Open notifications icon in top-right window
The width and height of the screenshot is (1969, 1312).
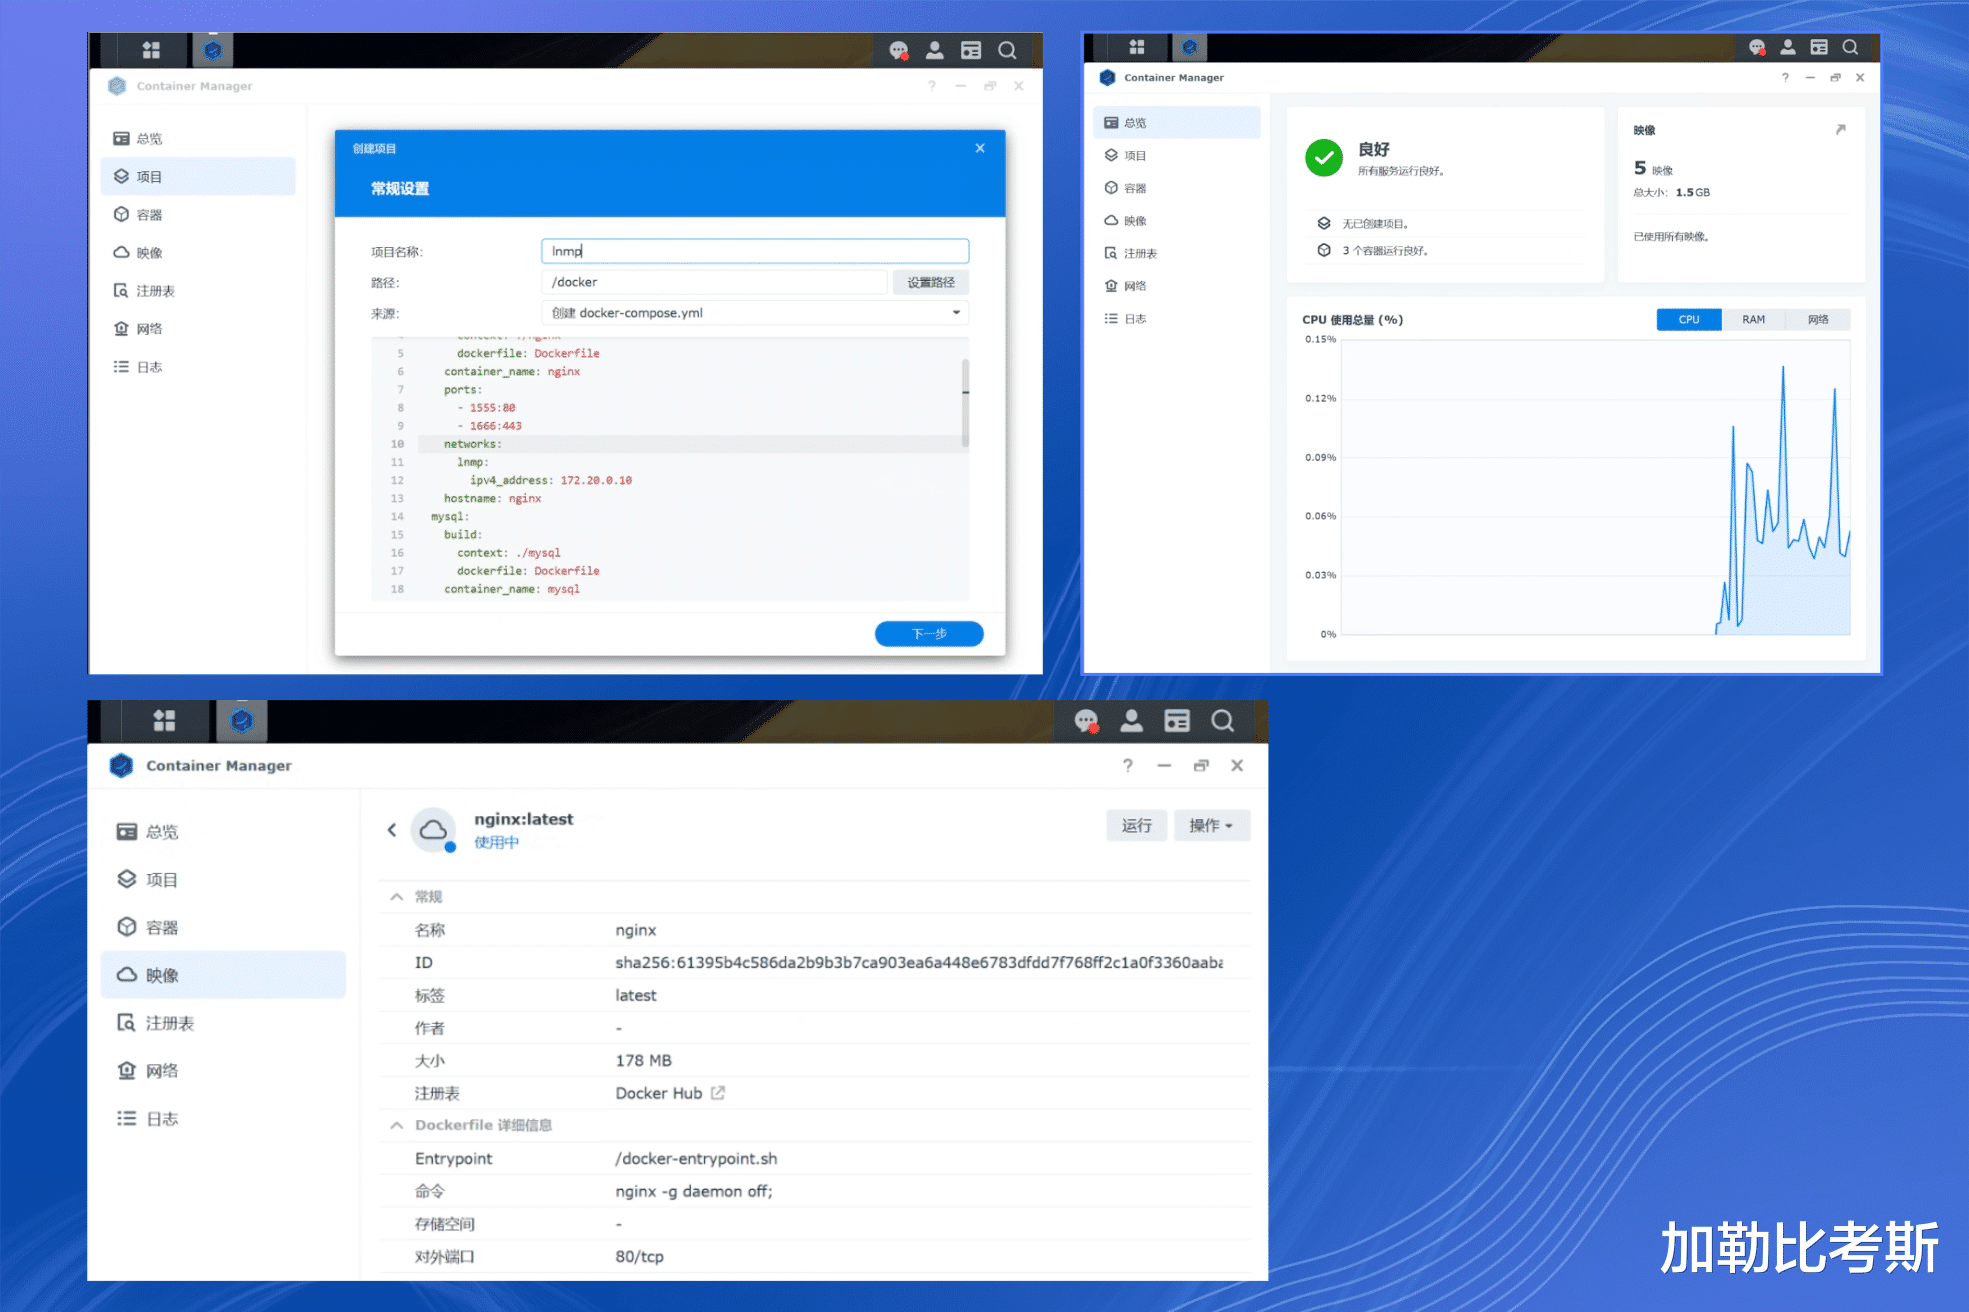pos(1757,47)
